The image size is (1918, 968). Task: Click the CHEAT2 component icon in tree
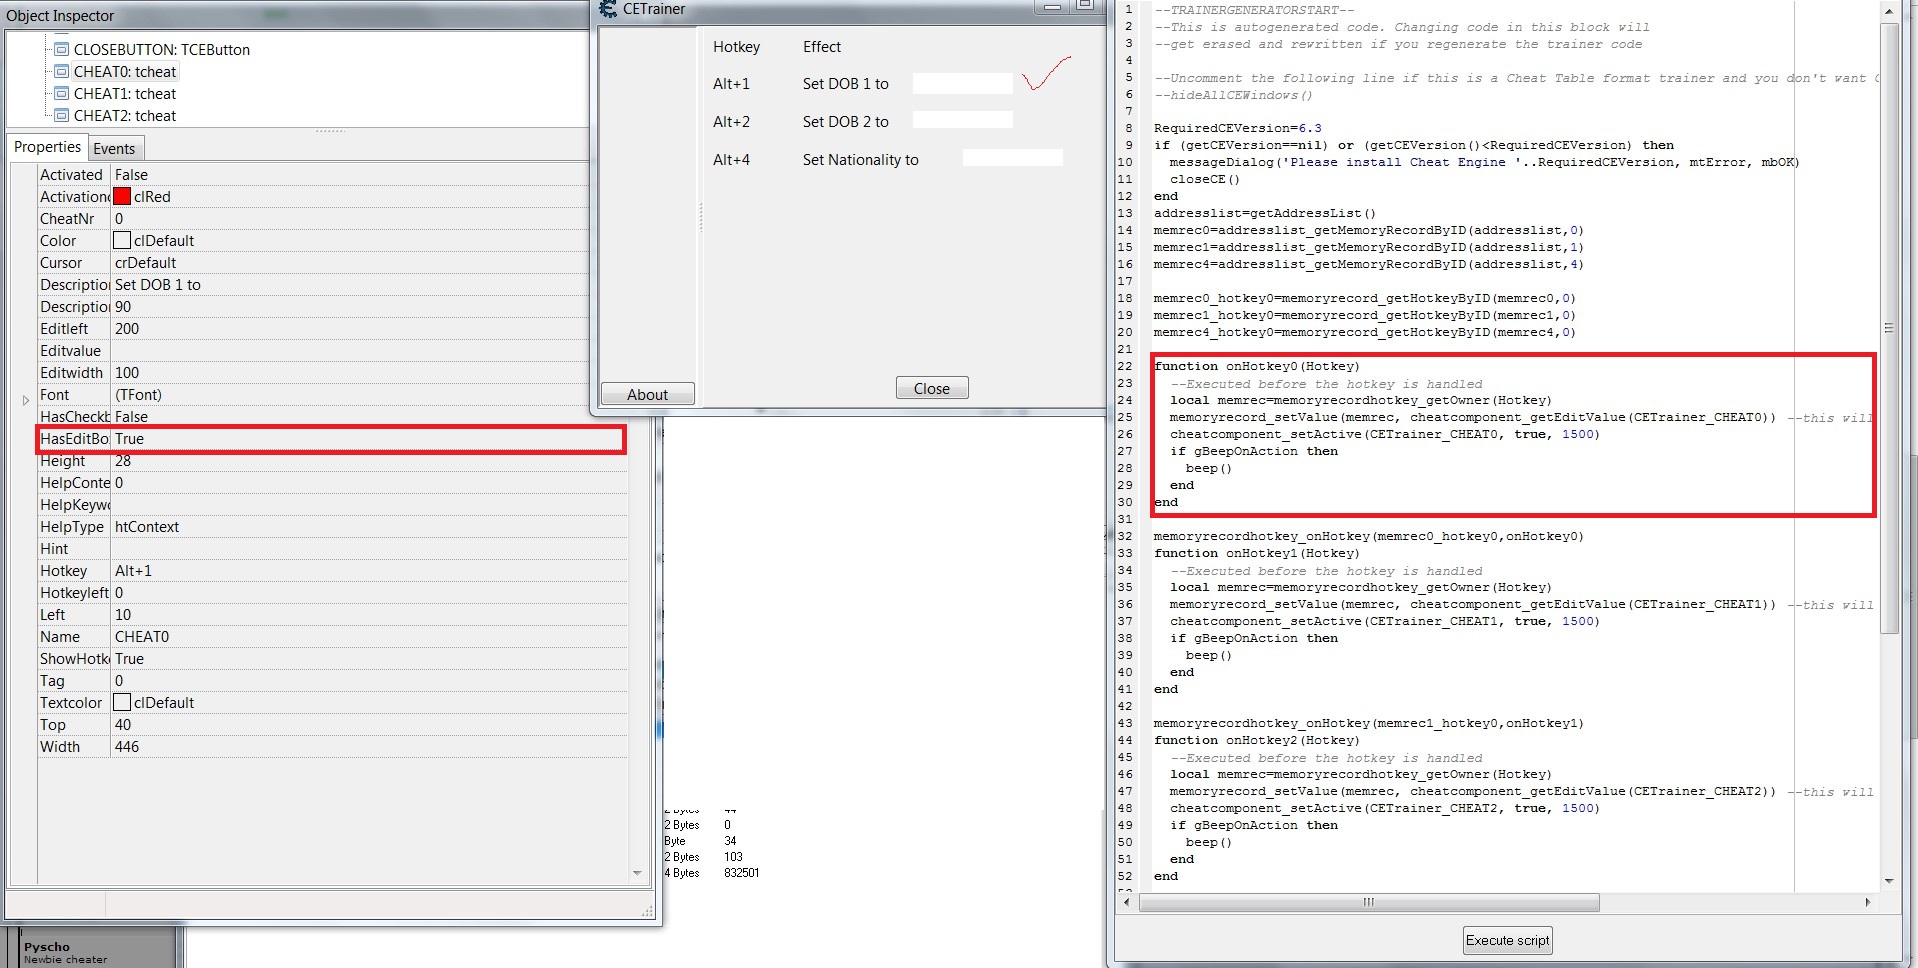click(61, 115)
